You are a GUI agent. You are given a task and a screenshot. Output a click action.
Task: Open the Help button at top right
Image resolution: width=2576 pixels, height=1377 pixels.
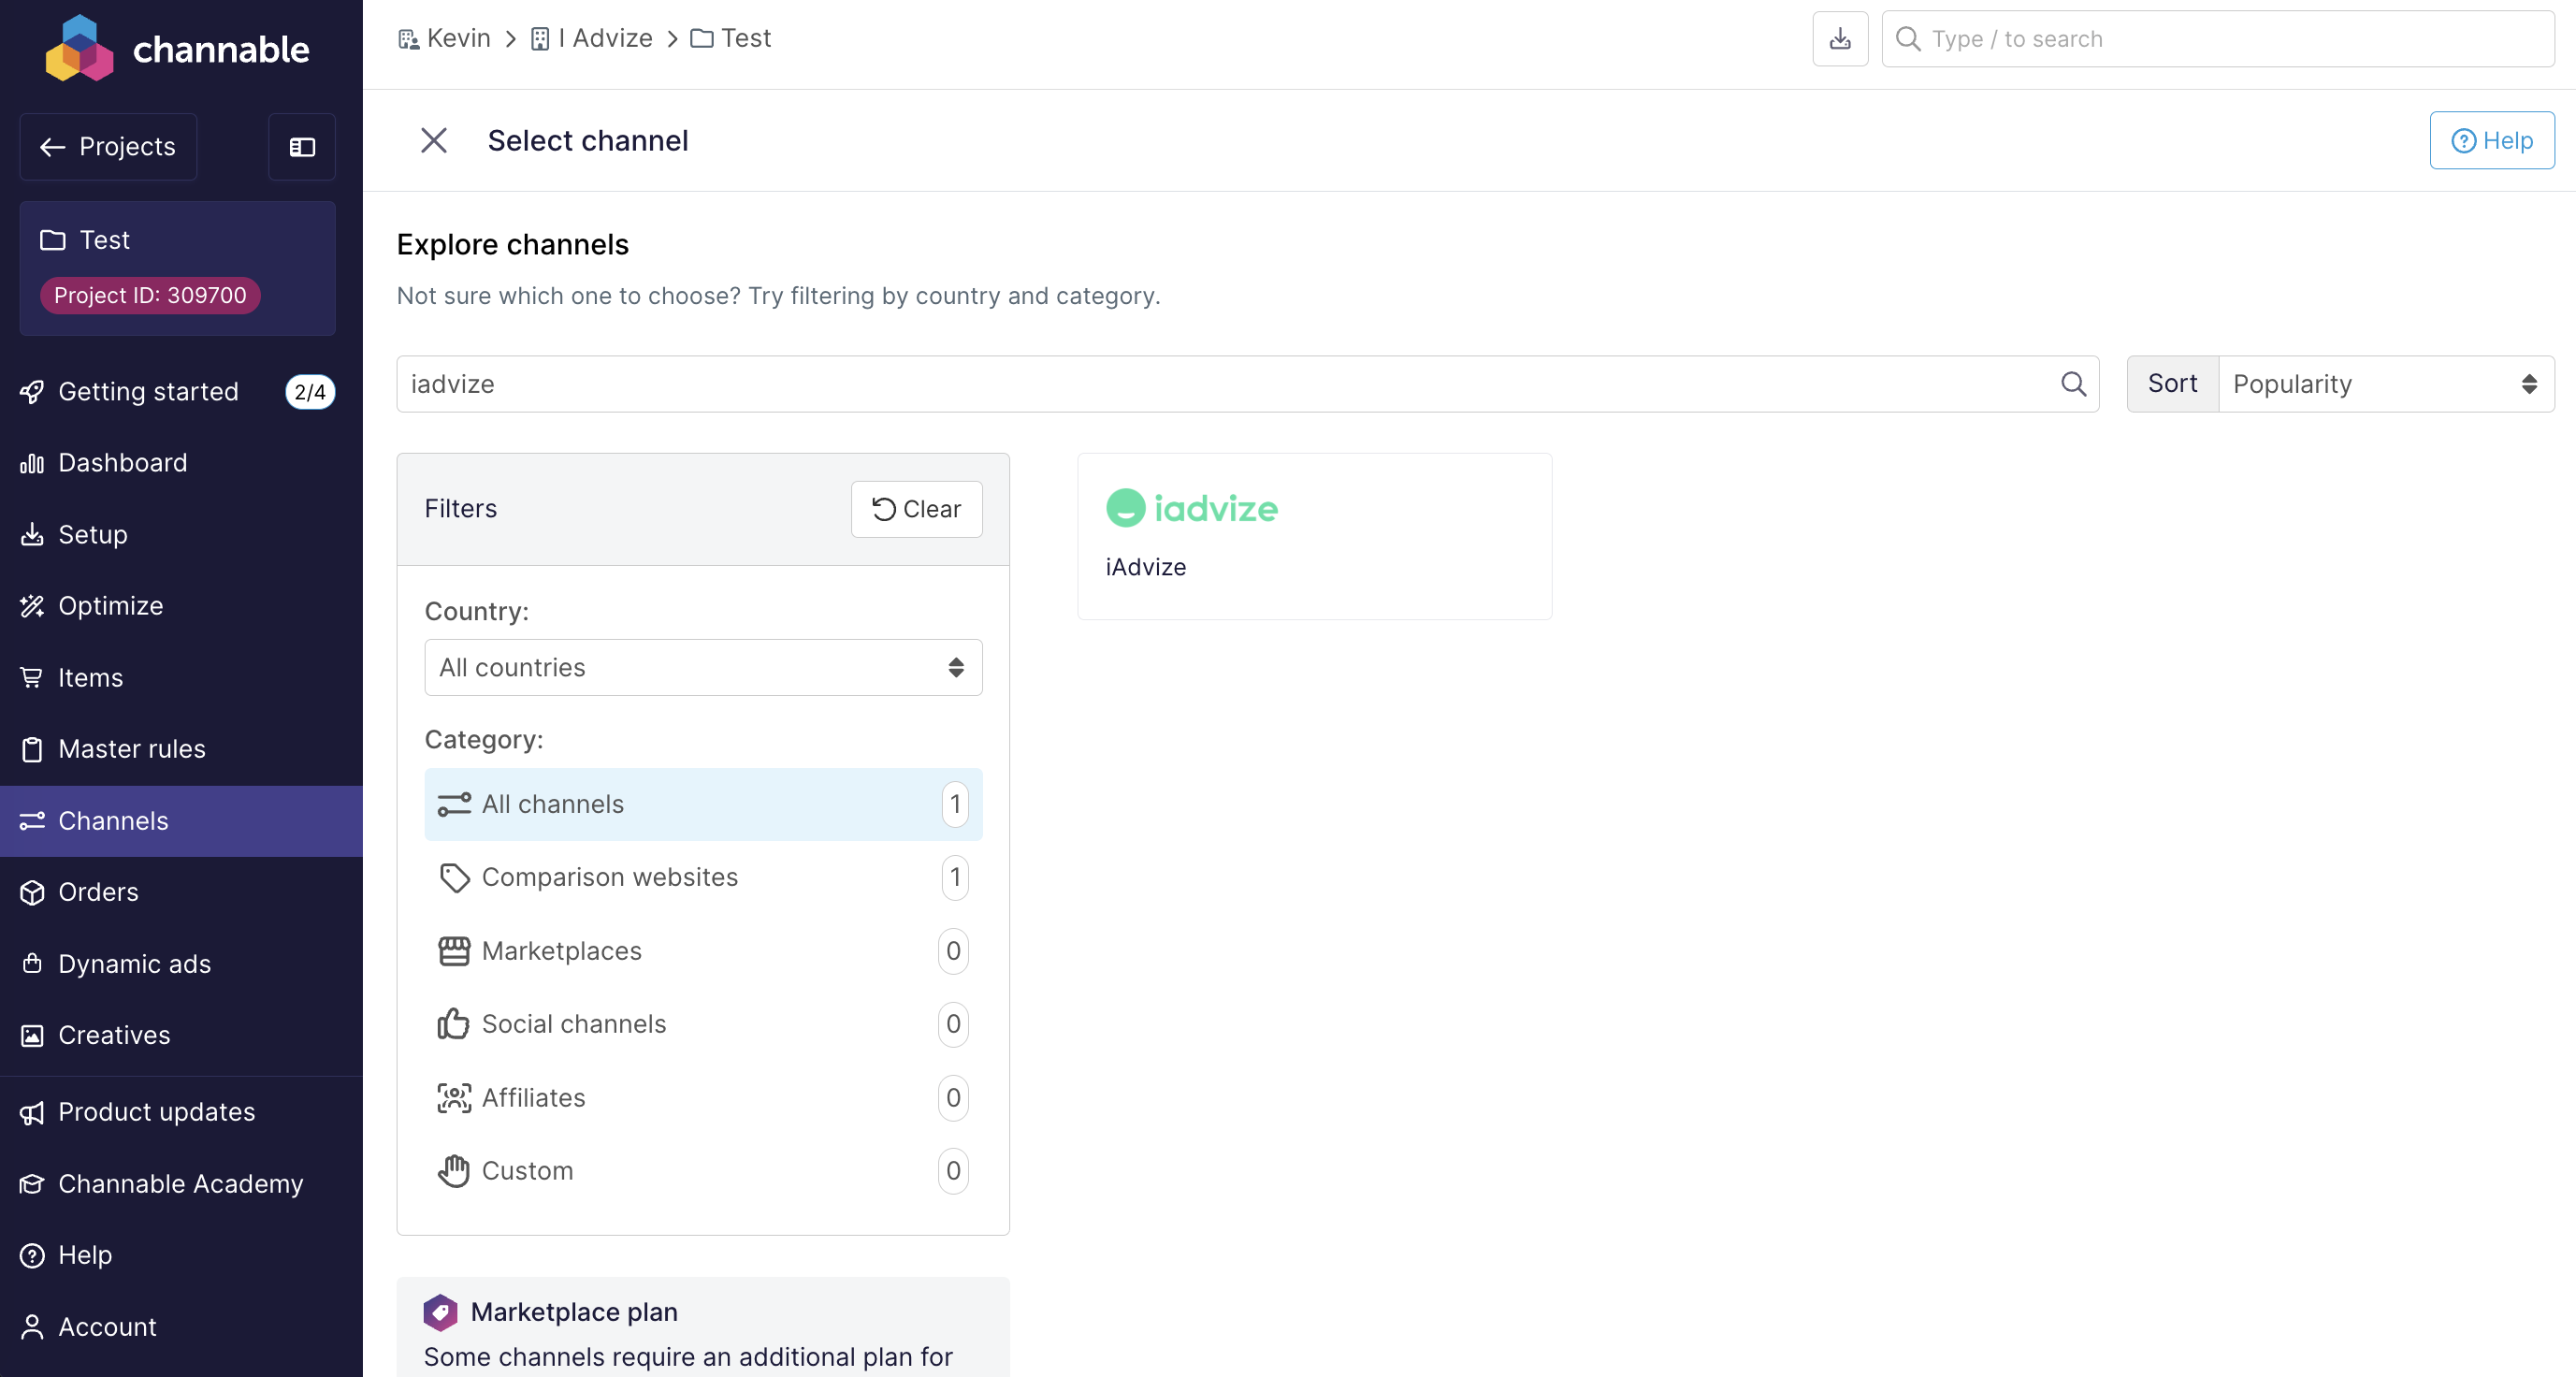2491,141
